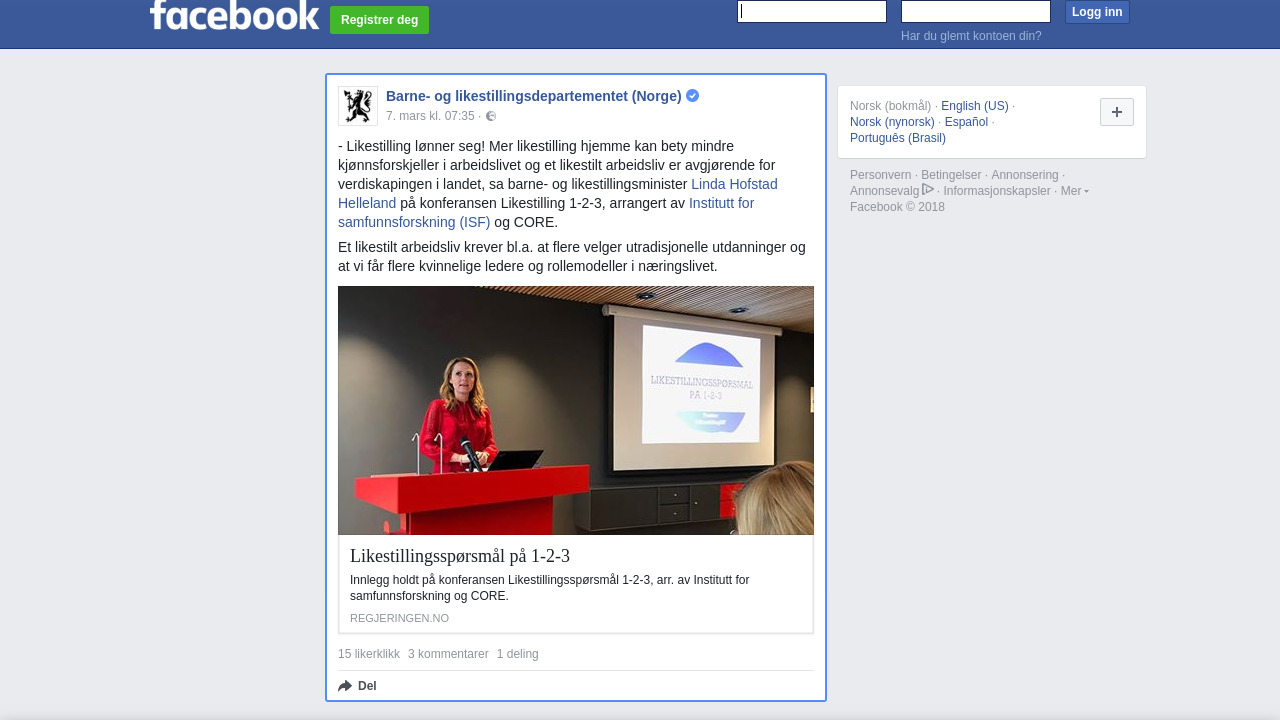This screenshot has width=1280, height=720.
Task: Switch language to Norsk (nynorsk)
Action: [892, 122]
